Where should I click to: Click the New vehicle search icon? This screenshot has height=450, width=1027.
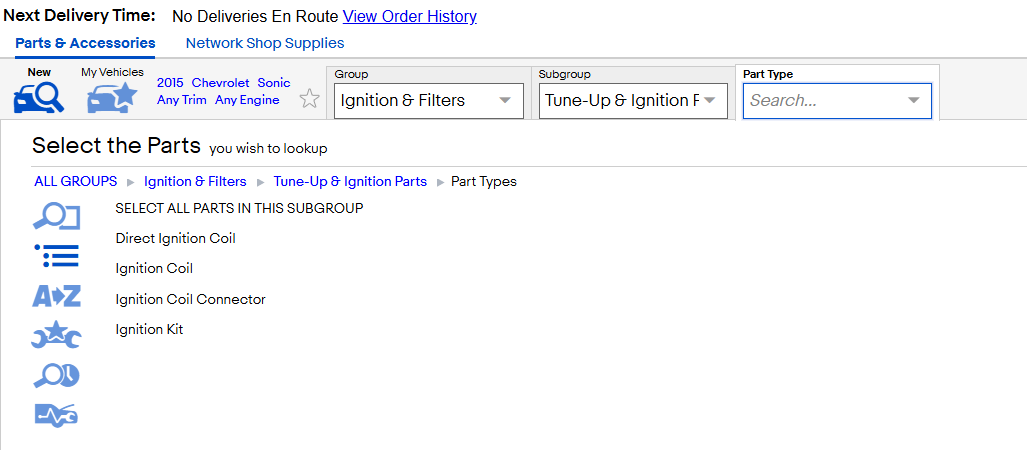point(39,98)
